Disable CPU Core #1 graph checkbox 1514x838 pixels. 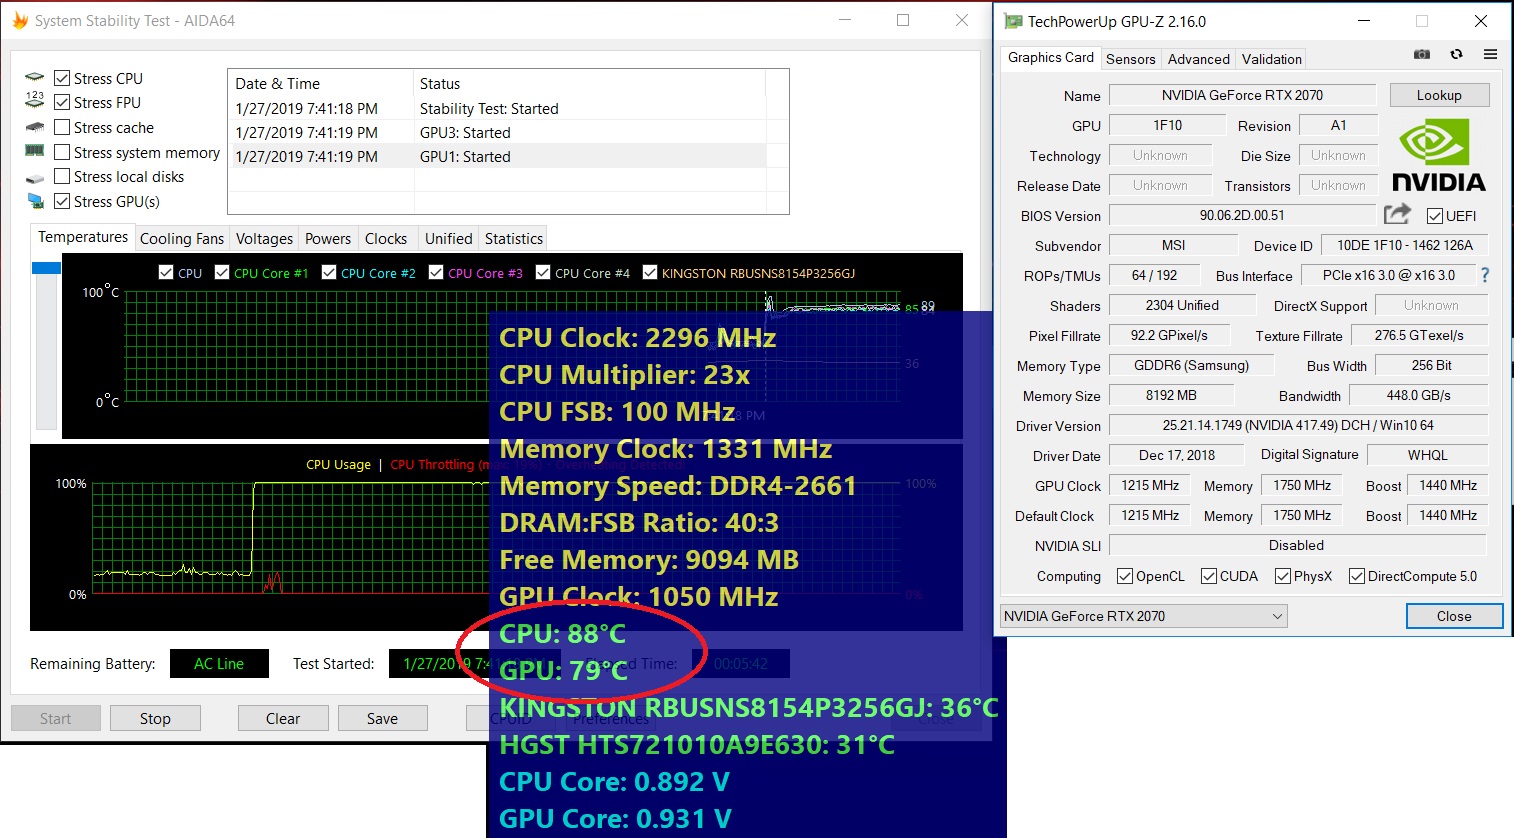pyautogui.click(x=222, y=272)
